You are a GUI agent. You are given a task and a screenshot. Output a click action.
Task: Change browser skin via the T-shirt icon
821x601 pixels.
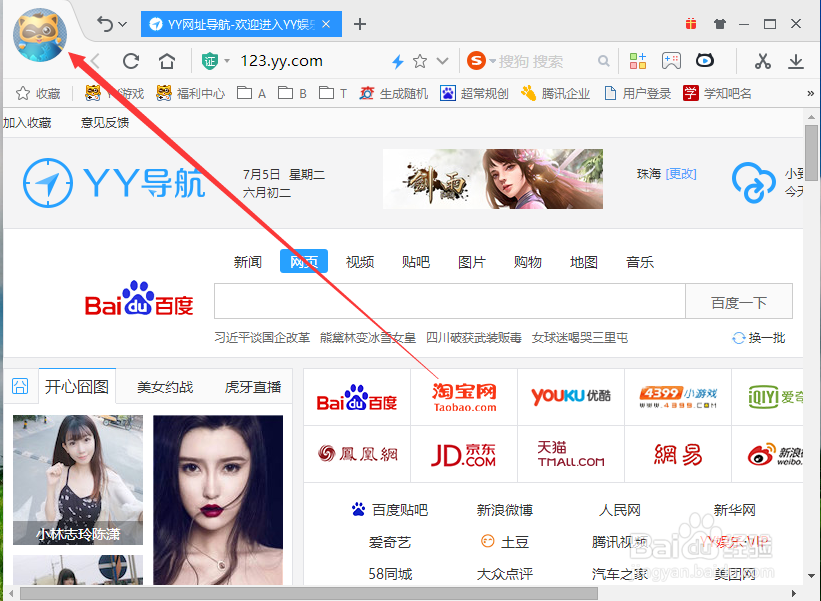(719, 22)
